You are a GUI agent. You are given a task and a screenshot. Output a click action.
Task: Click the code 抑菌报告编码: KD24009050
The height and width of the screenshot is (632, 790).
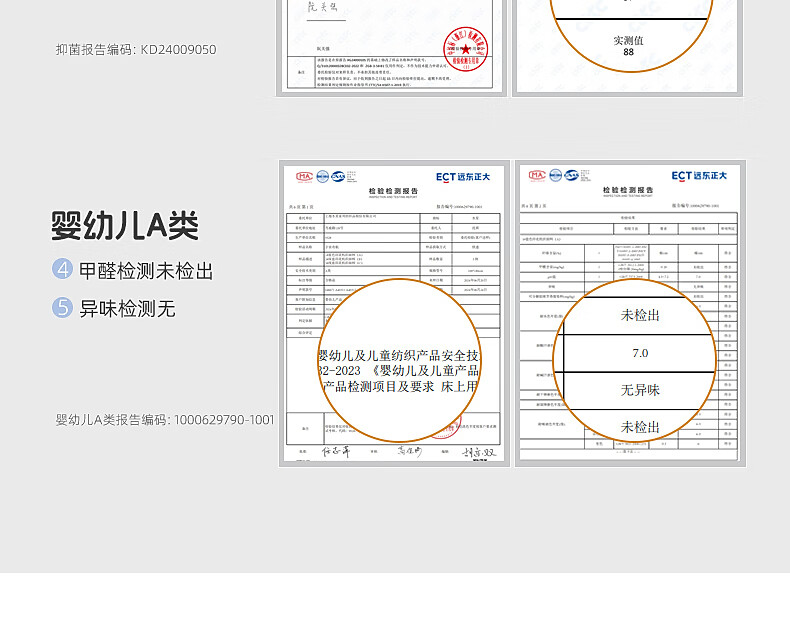(x=136, y=49)
